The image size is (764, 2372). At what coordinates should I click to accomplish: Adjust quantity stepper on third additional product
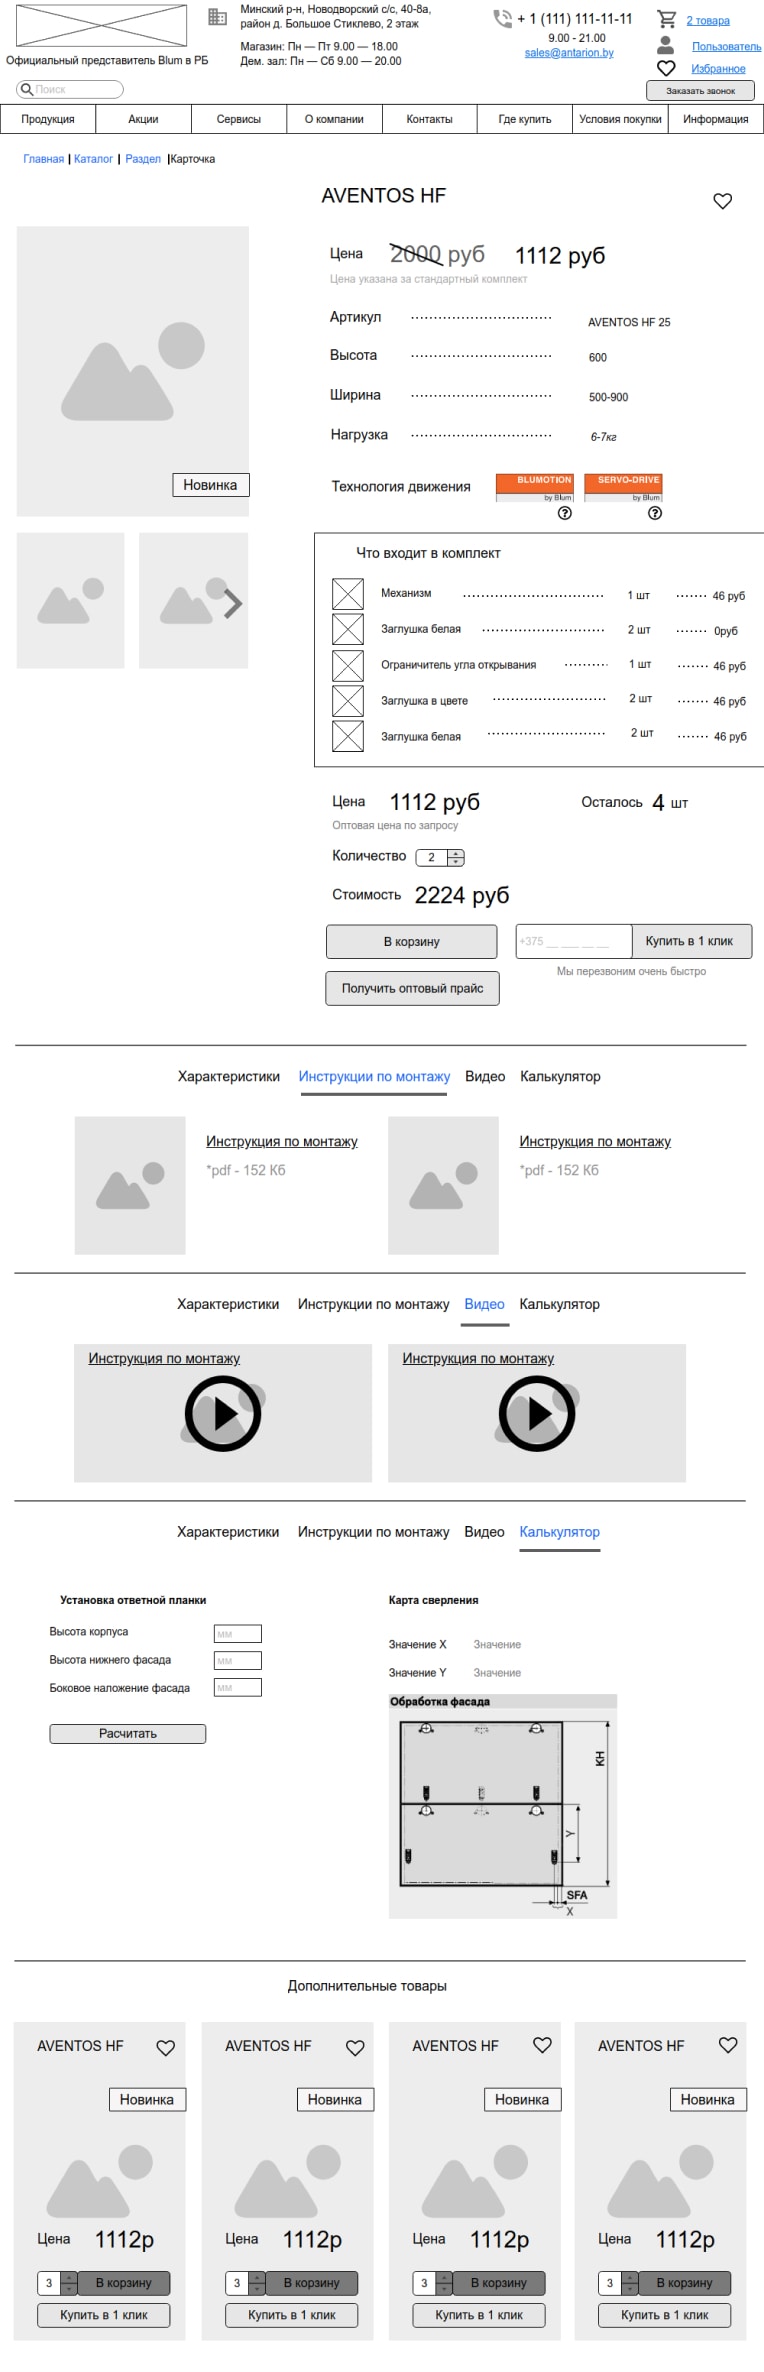[444, 2283]
